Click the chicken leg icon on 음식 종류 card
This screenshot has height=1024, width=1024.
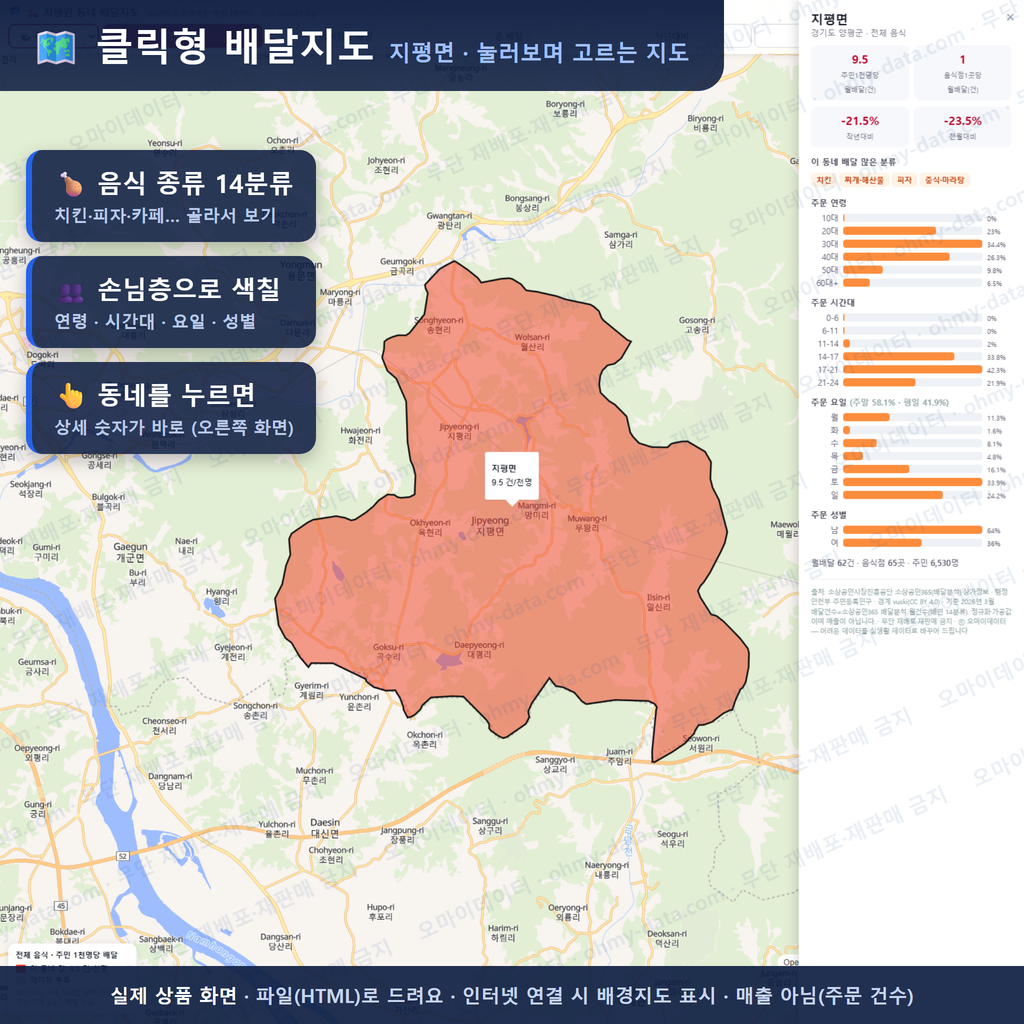[71, 184]
